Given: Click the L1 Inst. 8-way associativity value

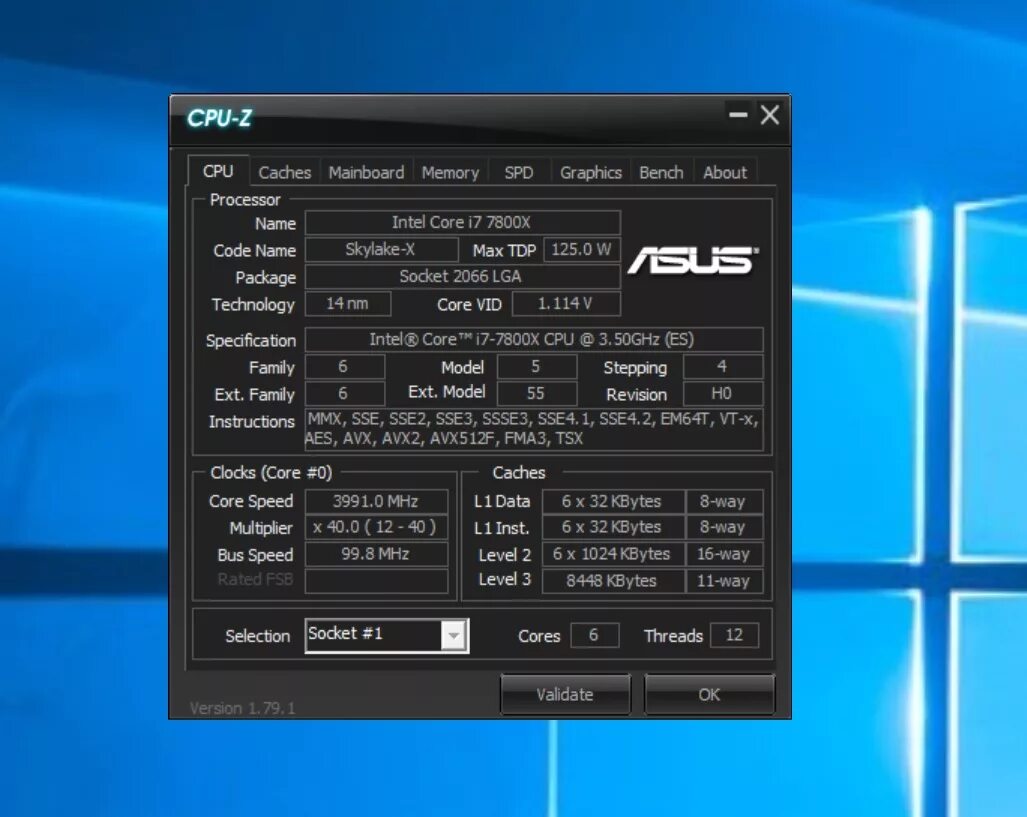Looking at the screenshot, I should coord(724,527).
